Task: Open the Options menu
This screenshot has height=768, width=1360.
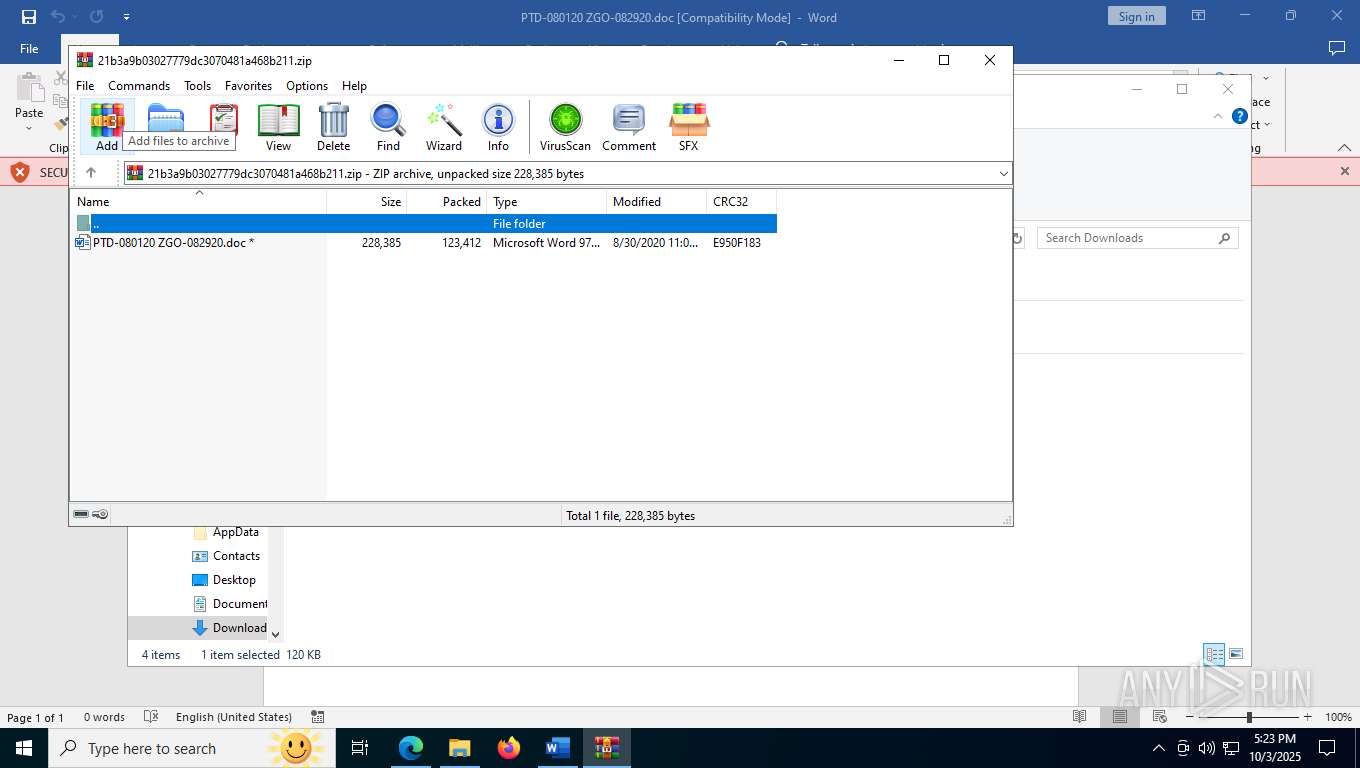Action: click(x=307, y=86)
